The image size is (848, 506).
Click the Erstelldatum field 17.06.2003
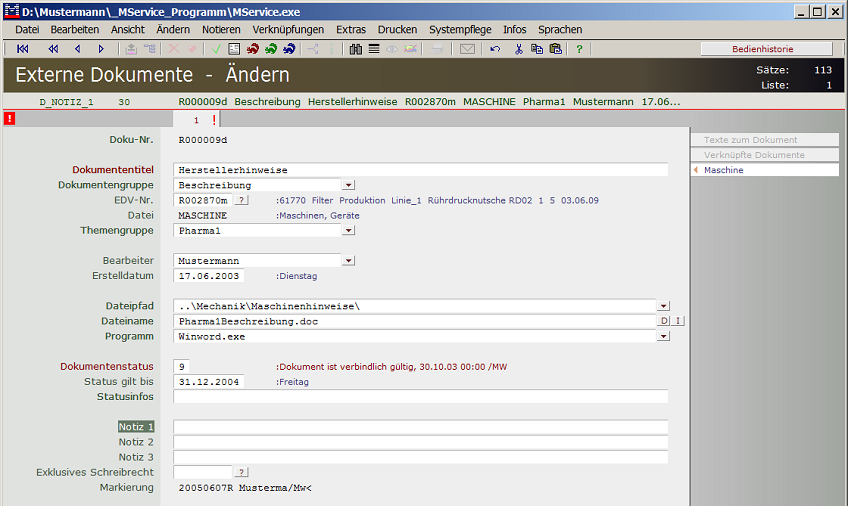coord(208,276)
